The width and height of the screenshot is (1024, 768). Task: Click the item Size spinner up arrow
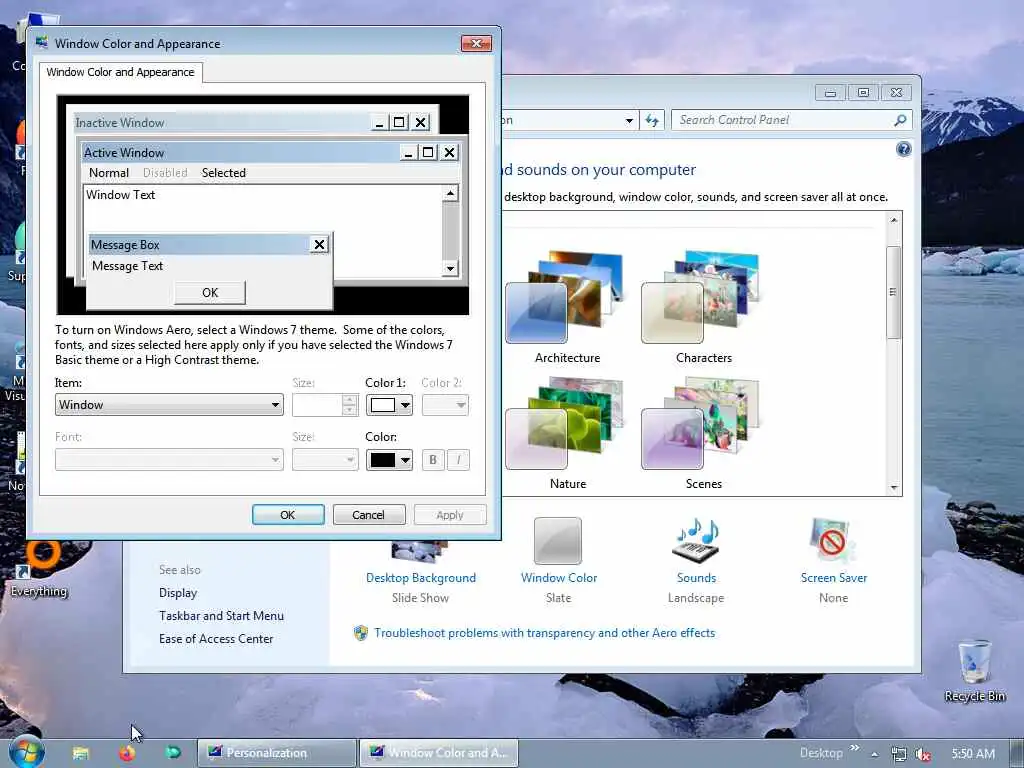pyautogui.click(x=350, y=399)
